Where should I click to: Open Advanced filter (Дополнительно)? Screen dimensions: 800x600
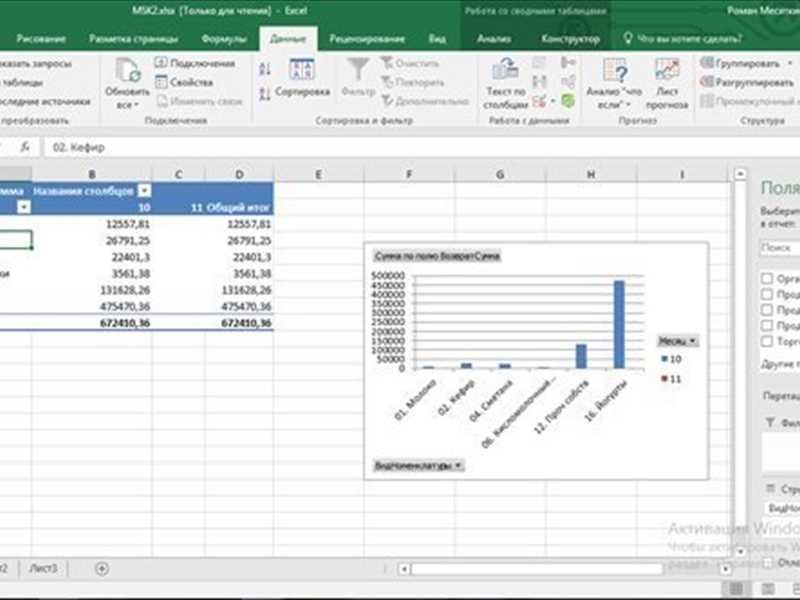[x=425, y=101]
